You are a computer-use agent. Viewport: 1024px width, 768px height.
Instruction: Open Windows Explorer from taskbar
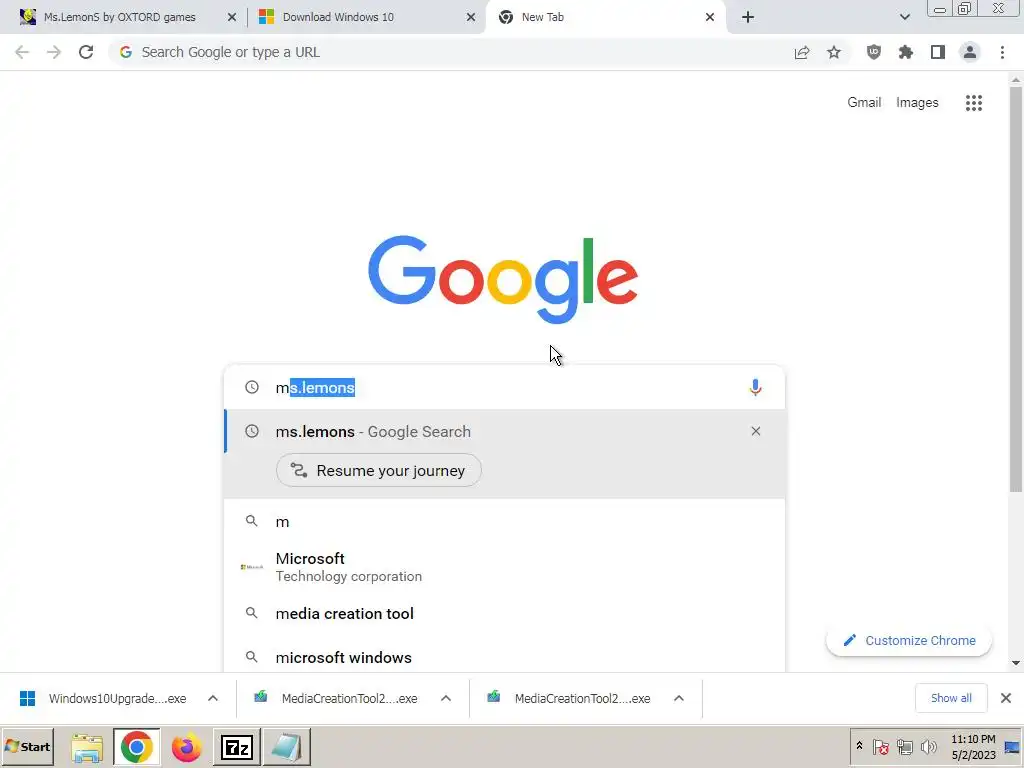(x=87, y=747)
